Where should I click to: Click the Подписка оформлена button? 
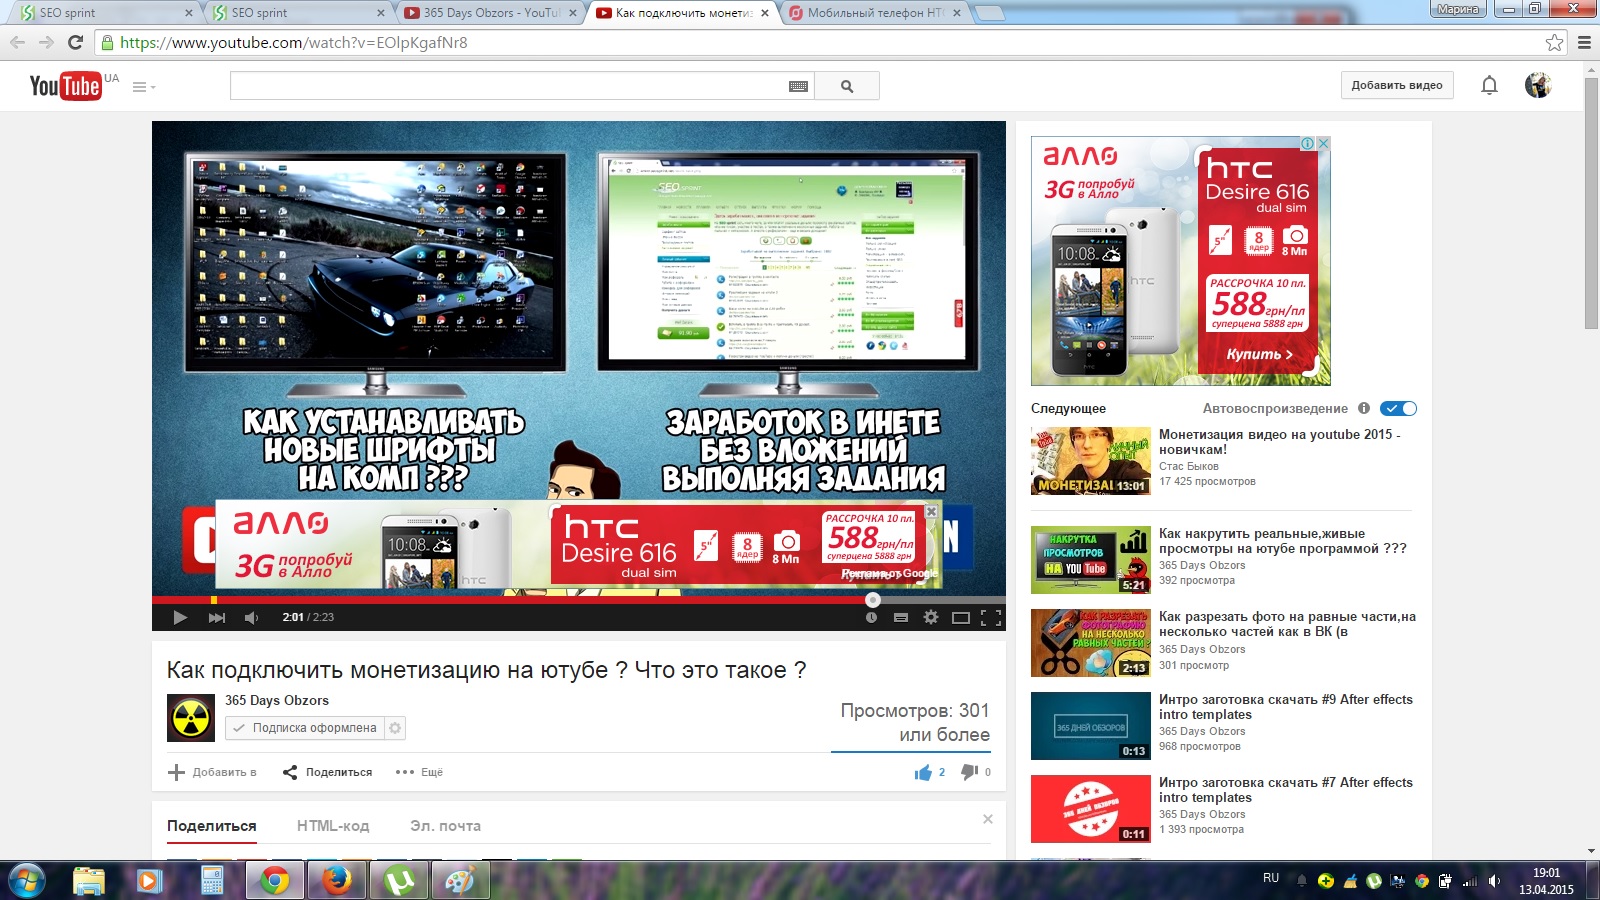[305, 728]
